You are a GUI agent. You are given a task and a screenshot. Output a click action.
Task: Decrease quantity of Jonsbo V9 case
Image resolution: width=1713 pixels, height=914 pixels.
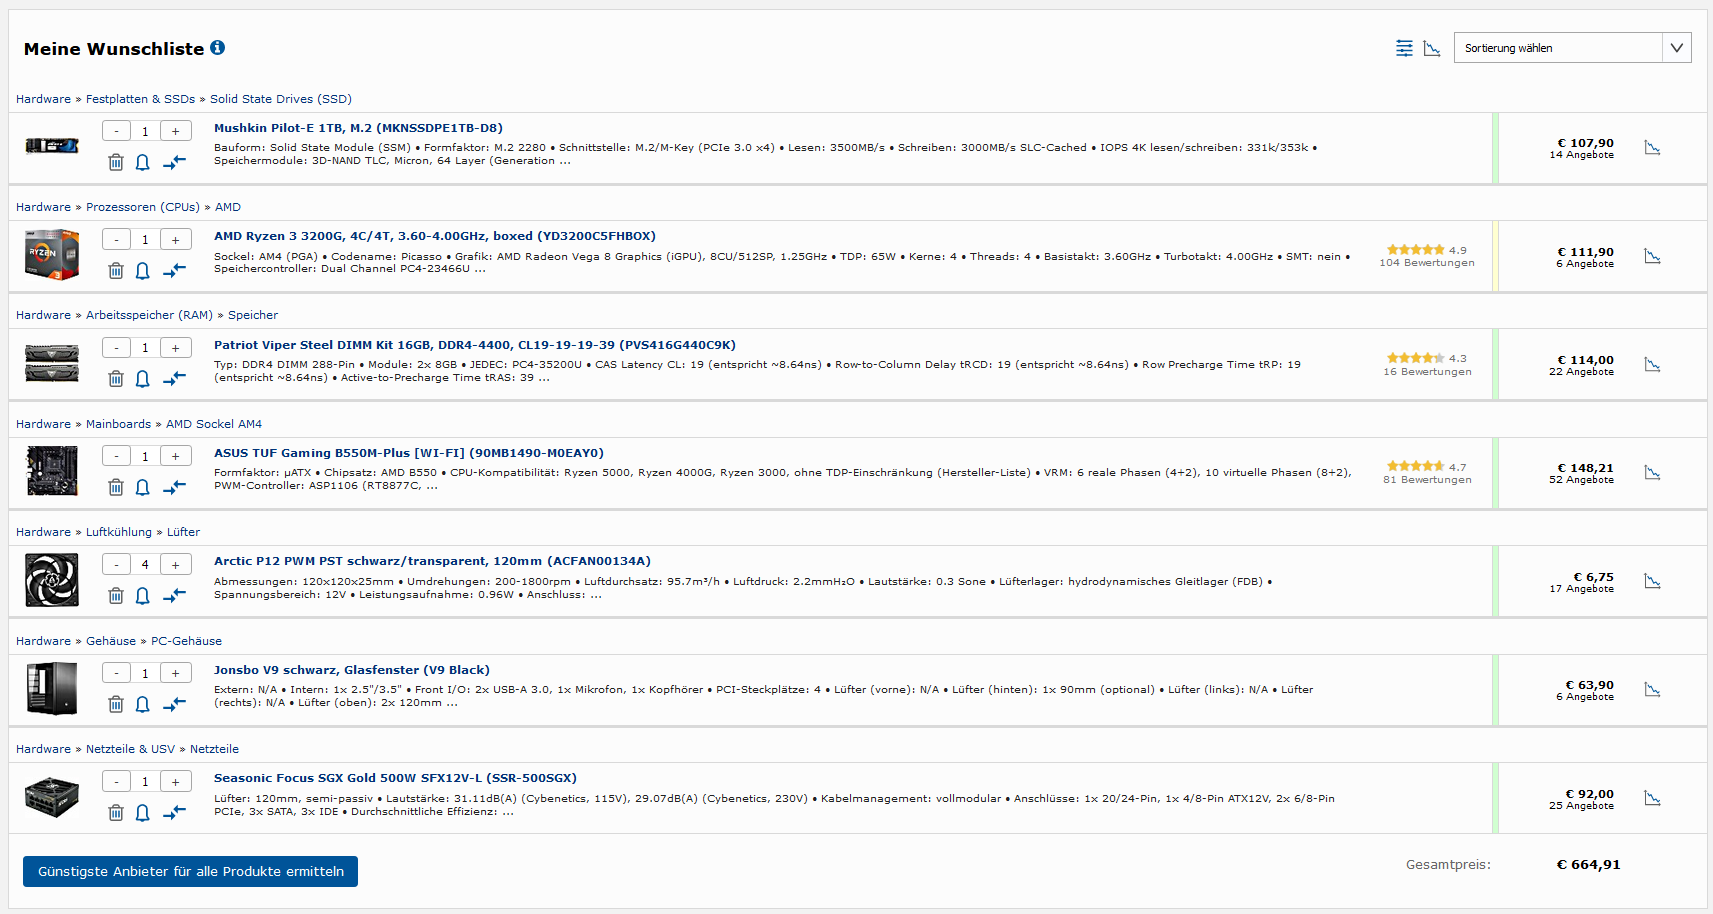(116, 673)
